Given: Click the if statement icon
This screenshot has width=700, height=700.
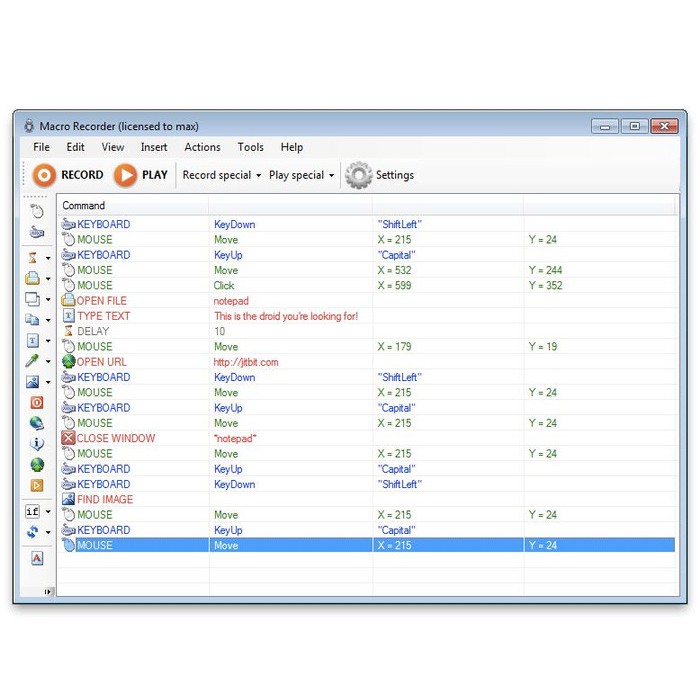Looking at the screenshot, I should (33, 511).
